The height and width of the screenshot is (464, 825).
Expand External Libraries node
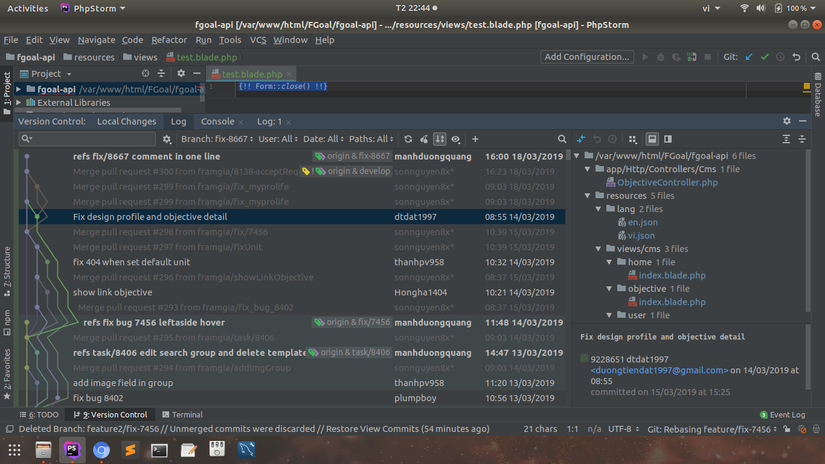[19, 103]
